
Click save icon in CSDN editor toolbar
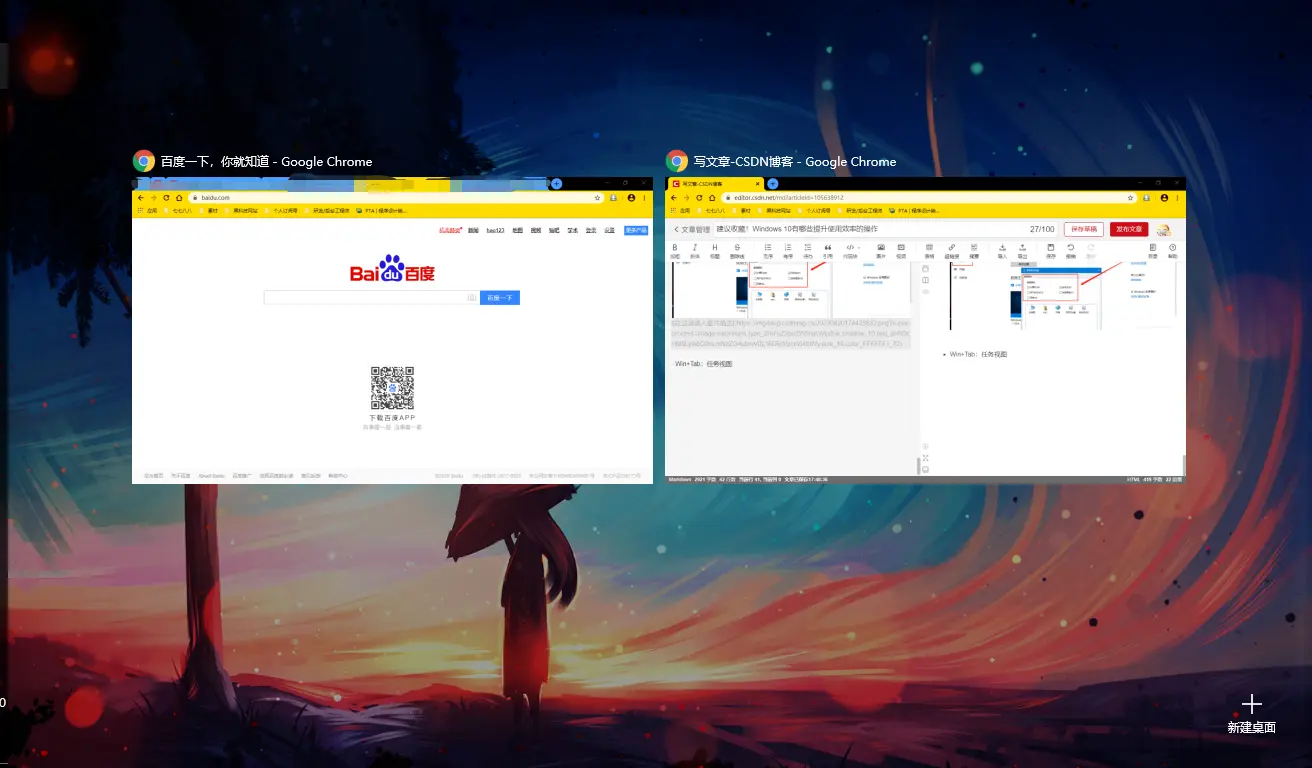tap(1051, 247)
